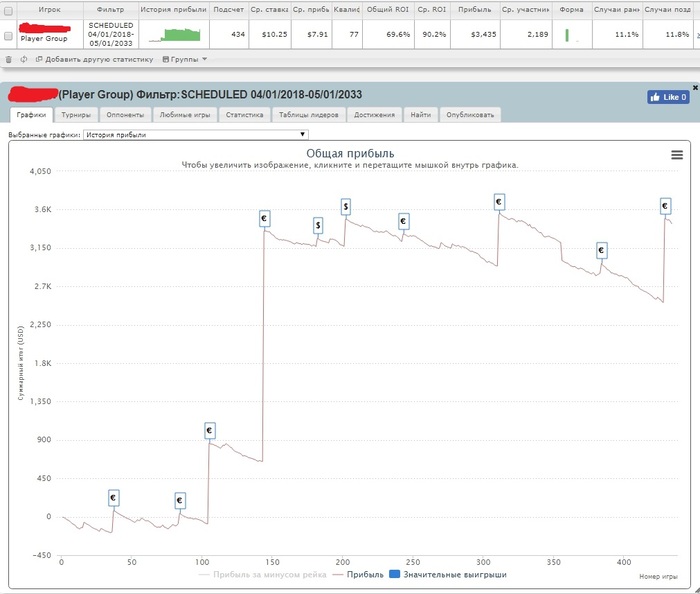Sort by the Прибыль column header
The image size is (700, 594).
(475, 9)
